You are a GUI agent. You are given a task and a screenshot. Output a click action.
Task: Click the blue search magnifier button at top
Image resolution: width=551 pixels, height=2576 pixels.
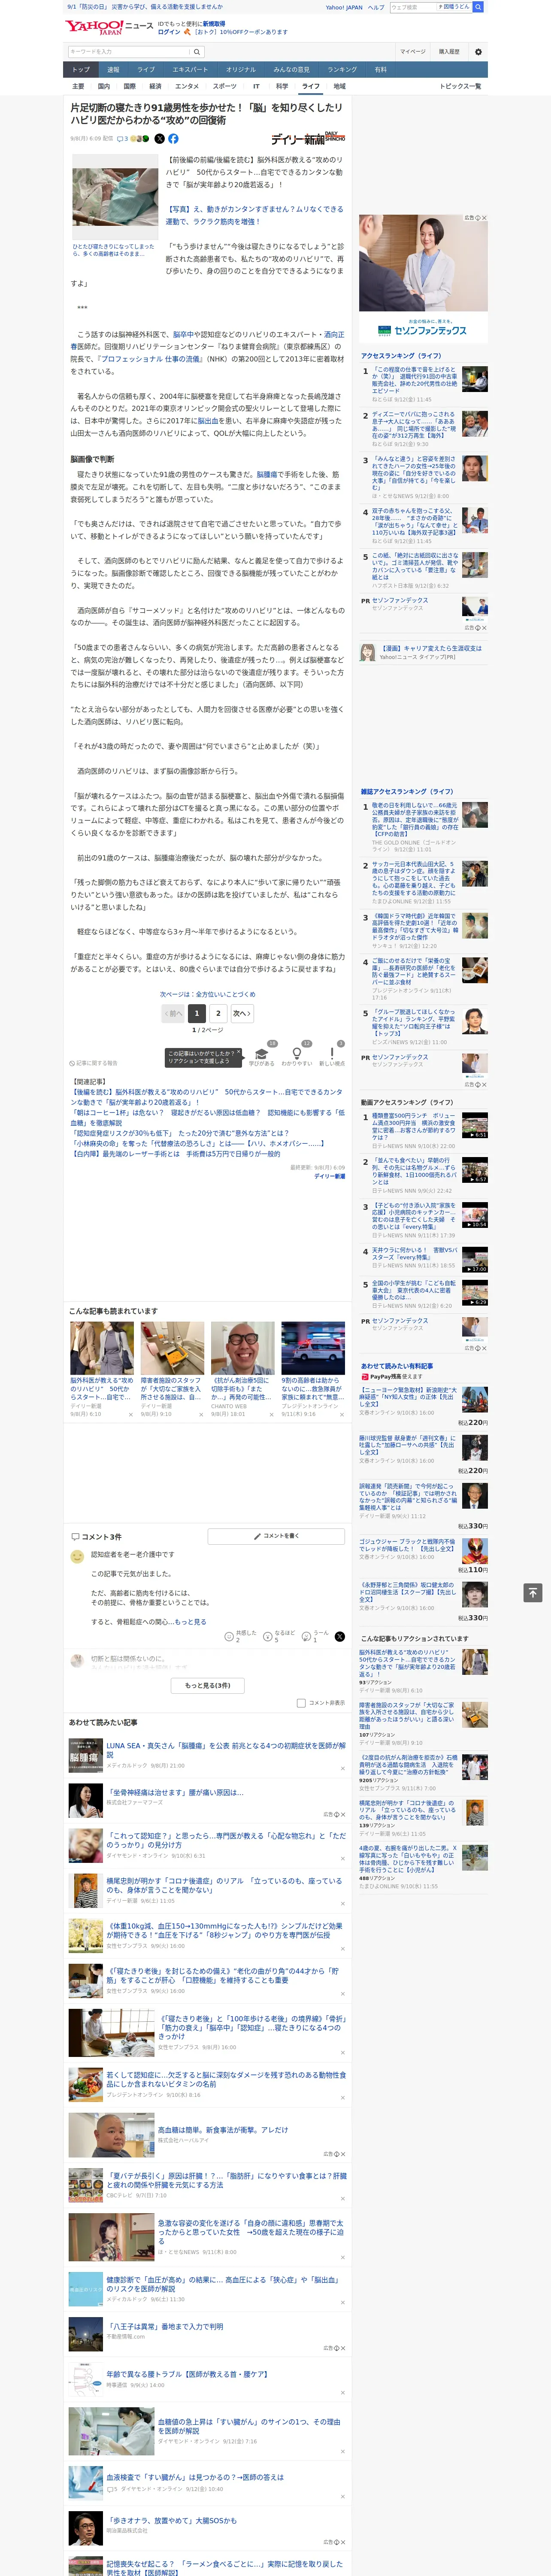tap(478, 7)
